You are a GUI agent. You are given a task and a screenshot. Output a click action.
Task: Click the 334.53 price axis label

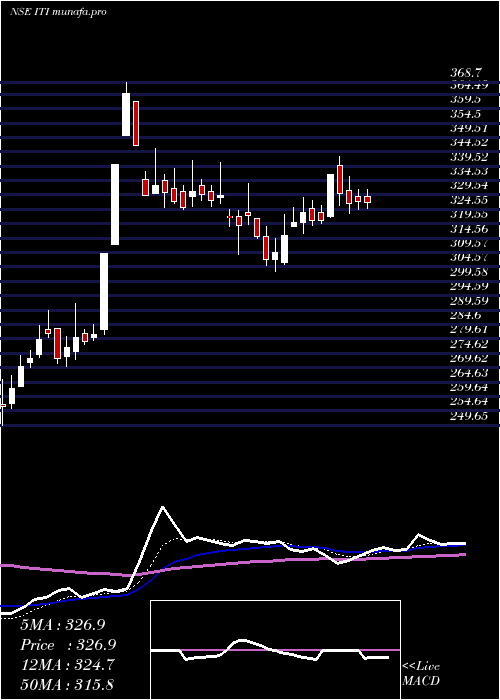point(468,171)
